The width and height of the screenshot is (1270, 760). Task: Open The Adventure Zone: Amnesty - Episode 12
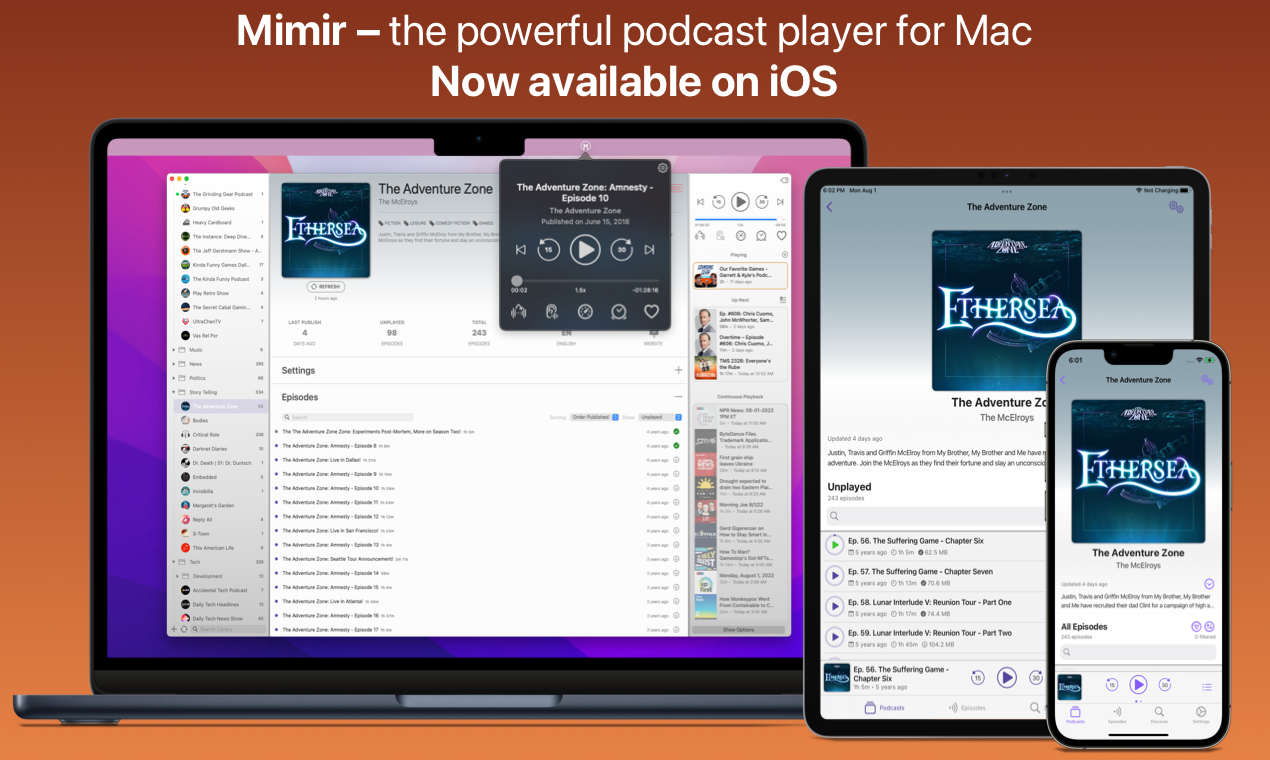(479, 516)
